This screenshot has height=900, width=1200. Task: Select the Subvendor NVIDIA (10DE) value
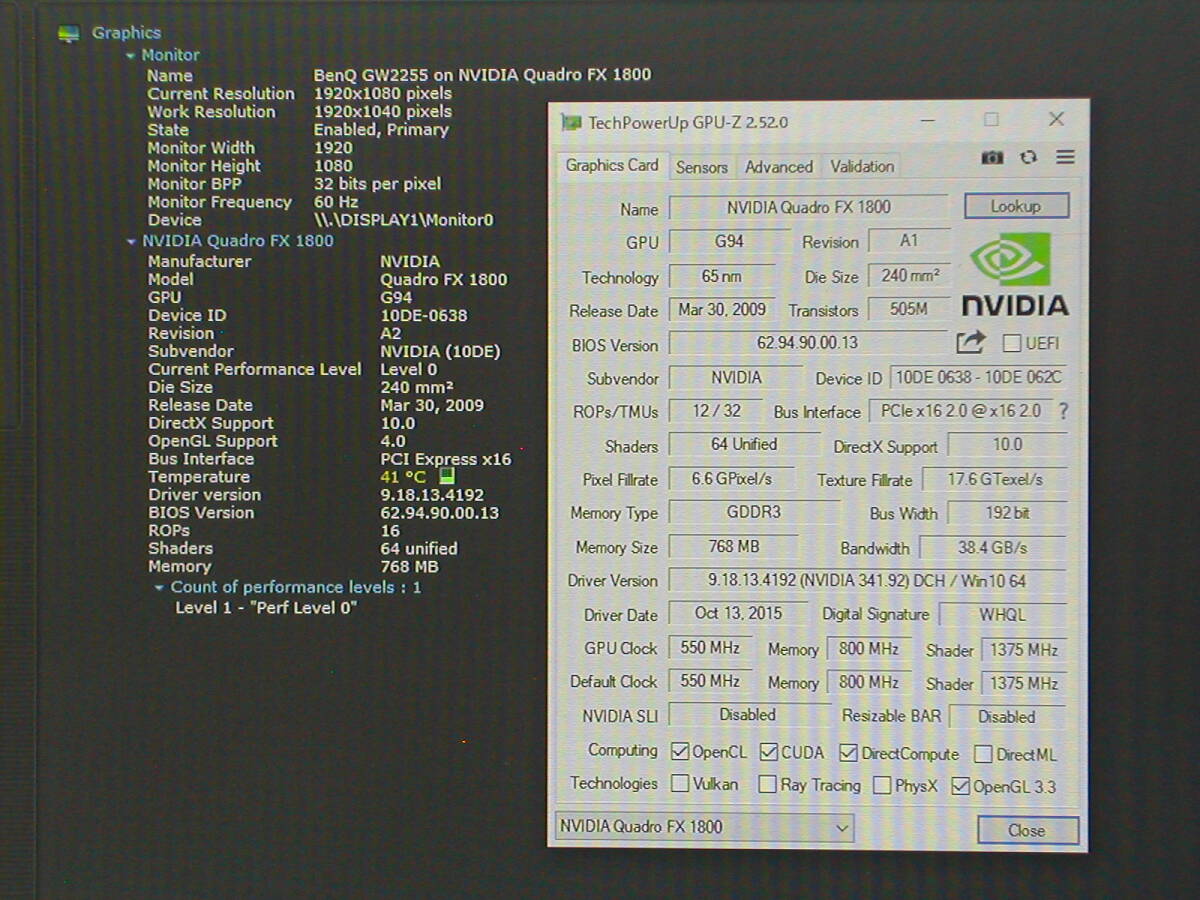(440, 352)
